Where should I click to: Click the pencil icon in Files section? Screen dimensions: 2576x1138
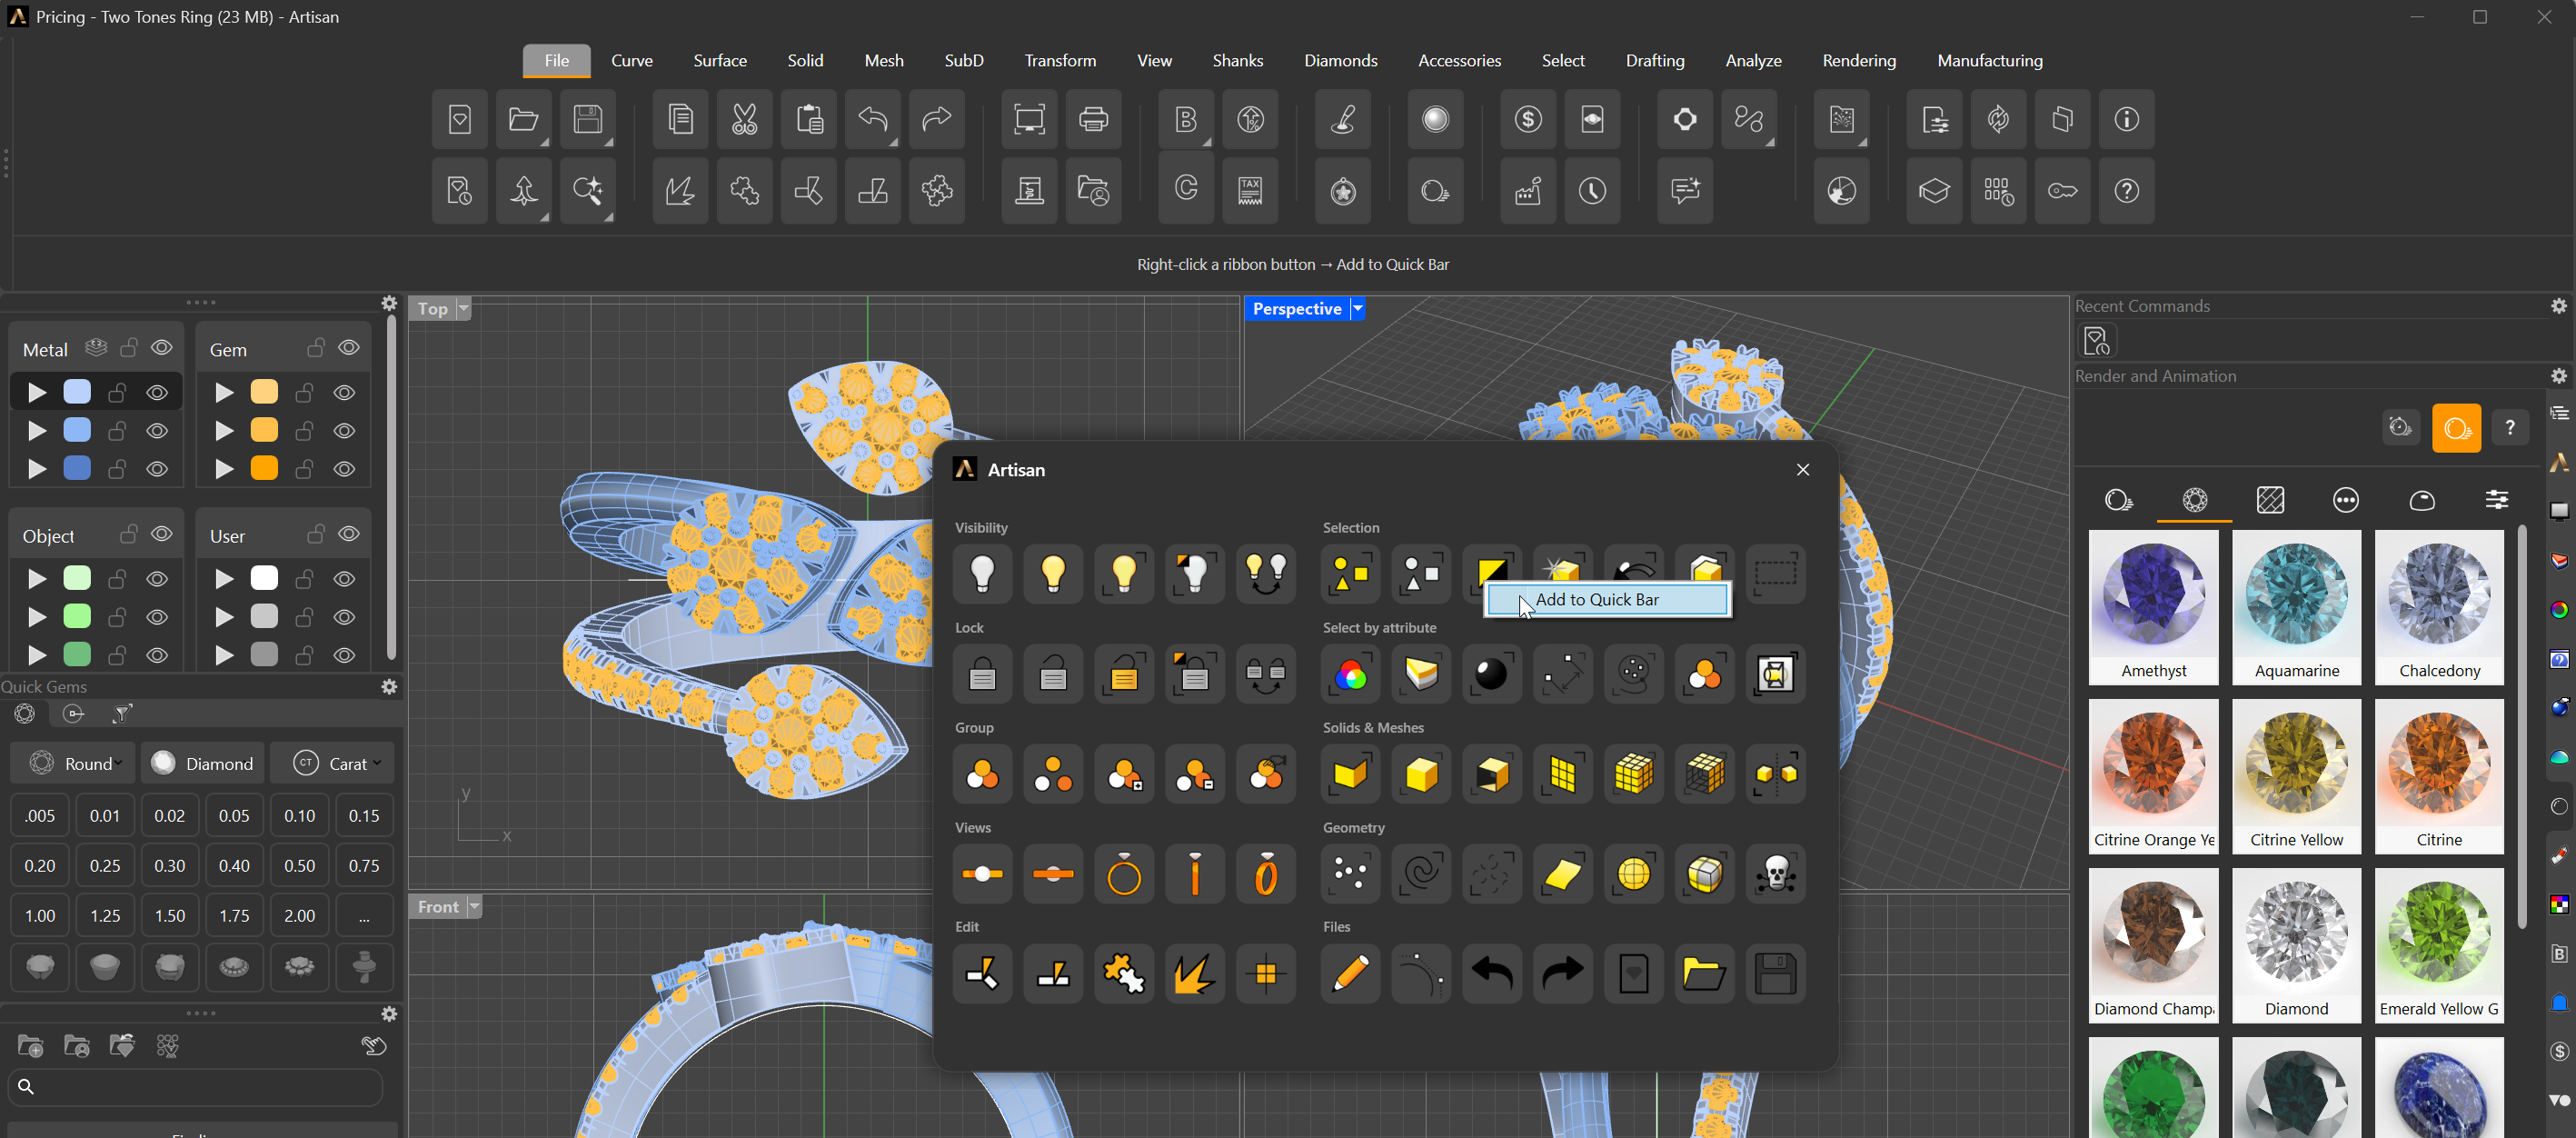[x=1351, y=973]
